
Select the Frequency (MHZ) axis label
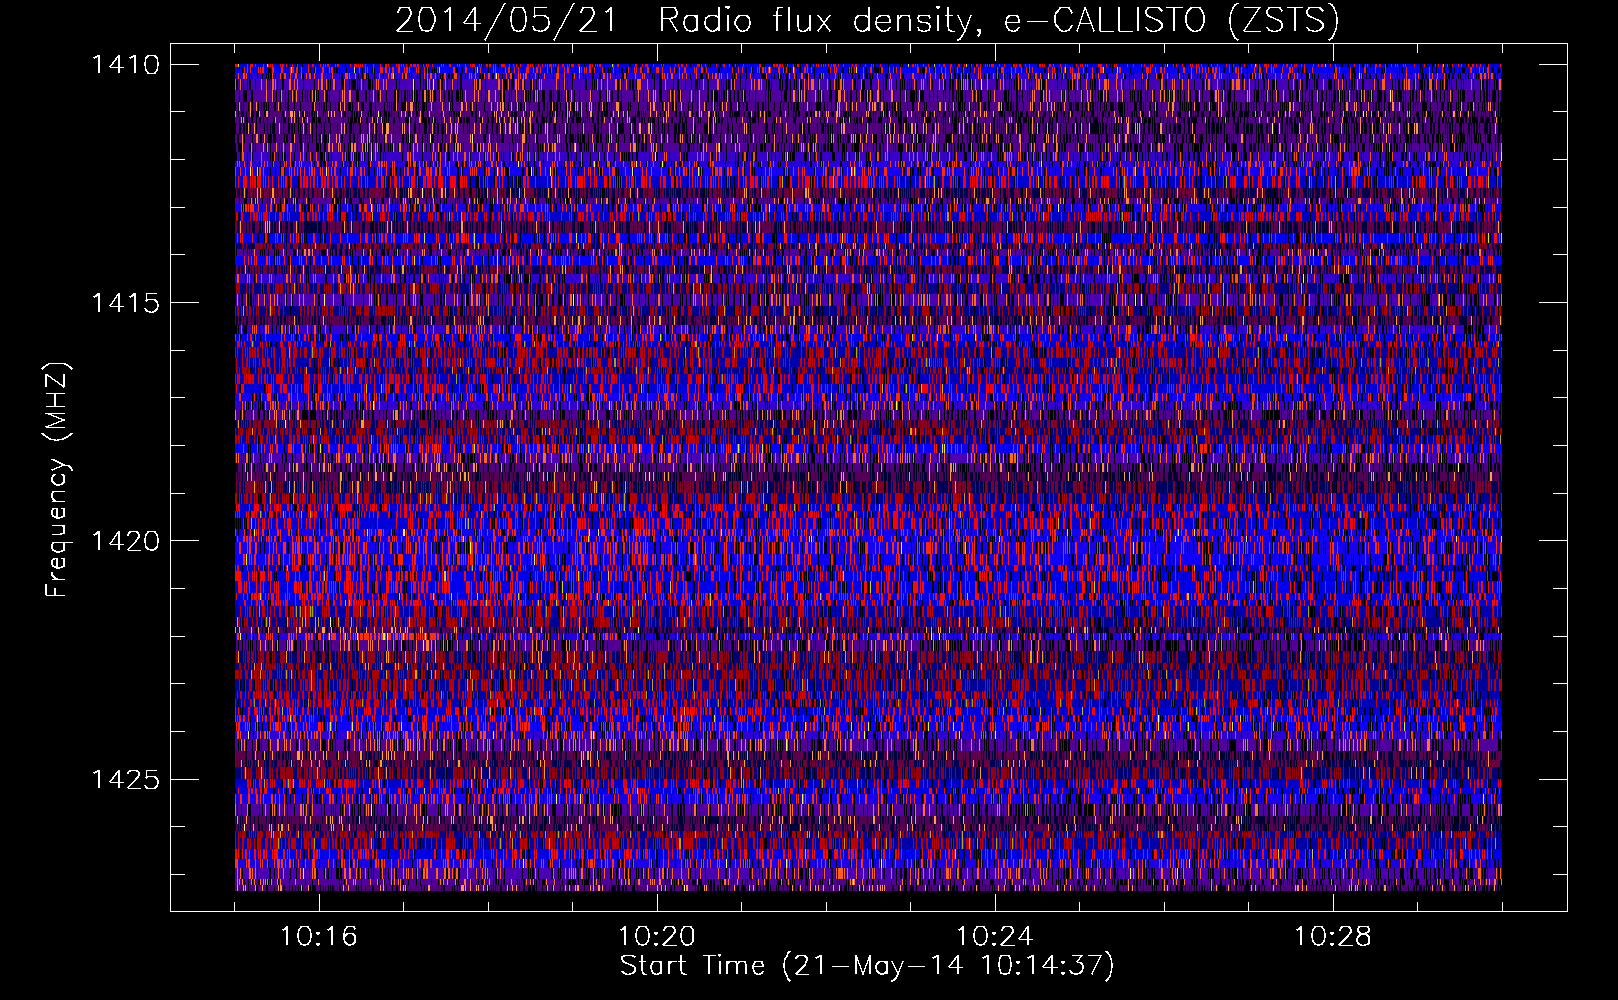point(57,480)
